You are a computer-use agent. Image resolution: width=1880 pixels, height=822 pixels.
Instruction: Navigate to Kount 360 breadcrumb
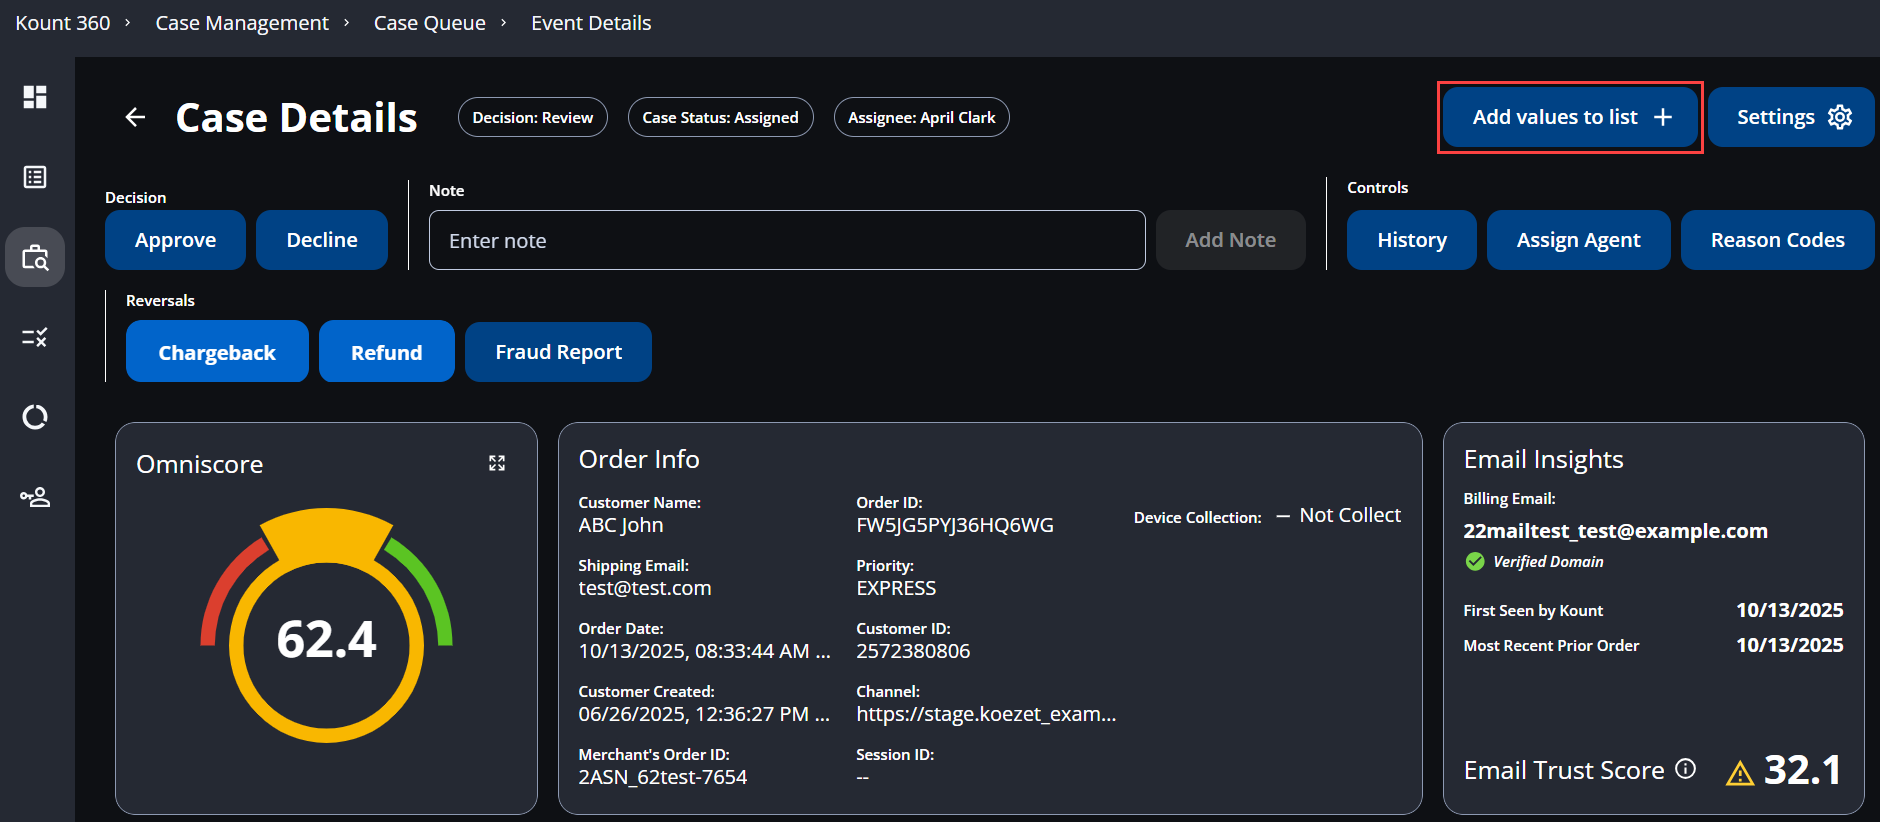[x=63, y=23]
